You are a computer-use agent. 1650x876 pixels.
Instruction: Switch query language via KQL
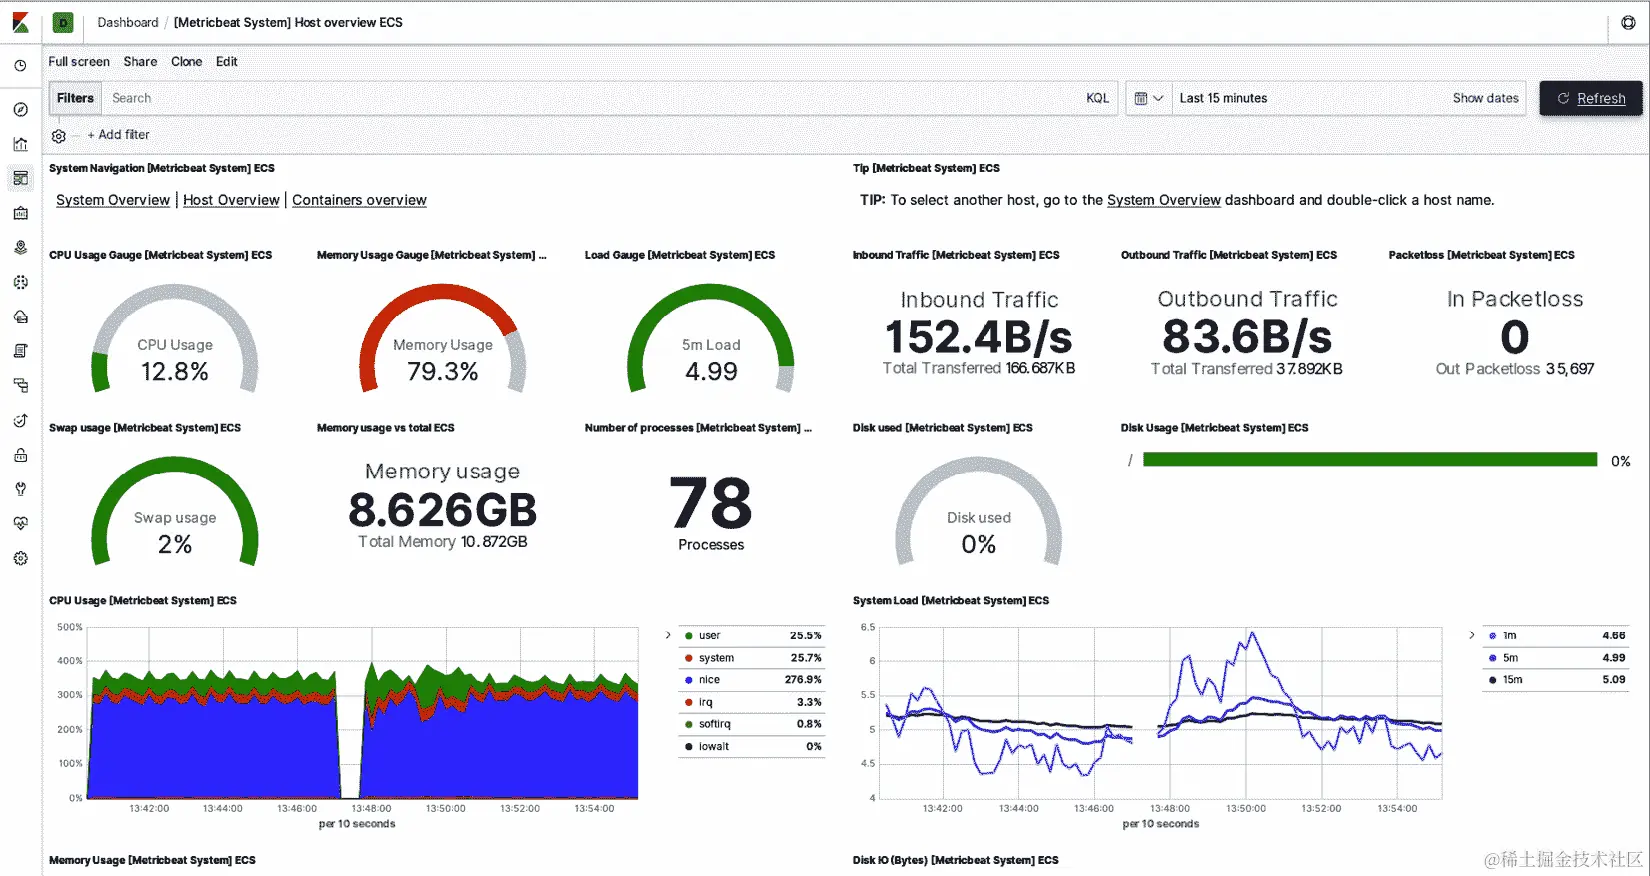[1097, 98]
